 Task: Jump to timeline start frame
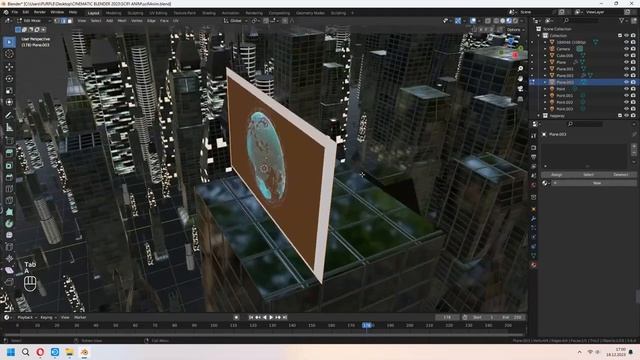click(251, 317)
